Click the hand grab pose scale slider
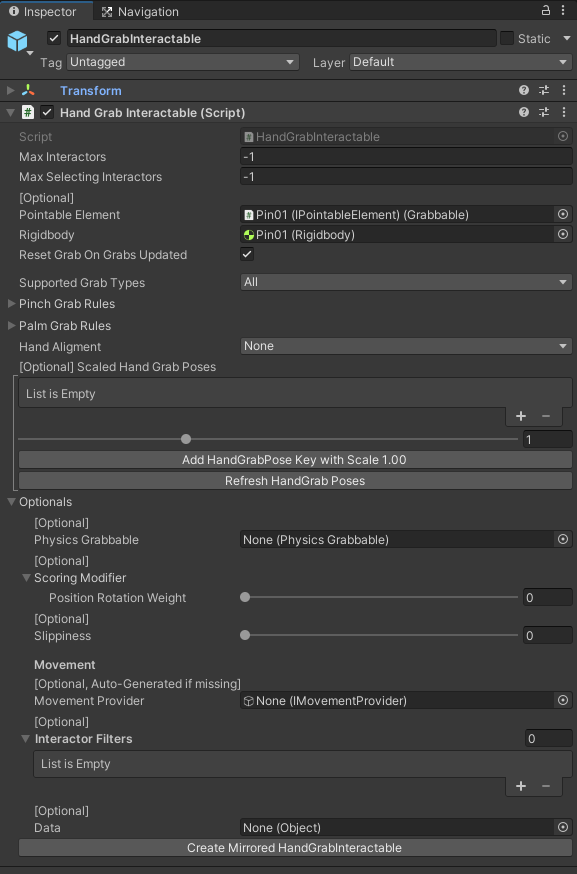The width and height of the screenshot is (577, 874). click(x=268, y=439)
